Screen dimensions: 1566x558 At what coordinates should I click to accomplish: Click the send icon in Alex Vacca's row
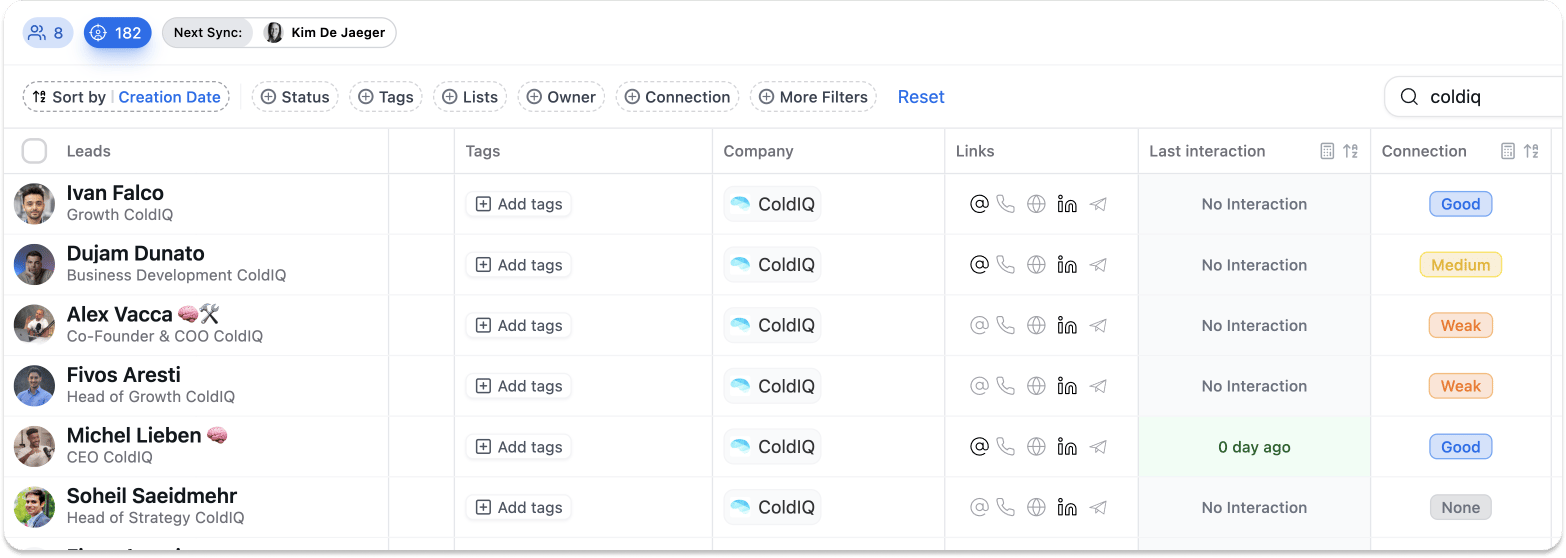point(1098,325)
